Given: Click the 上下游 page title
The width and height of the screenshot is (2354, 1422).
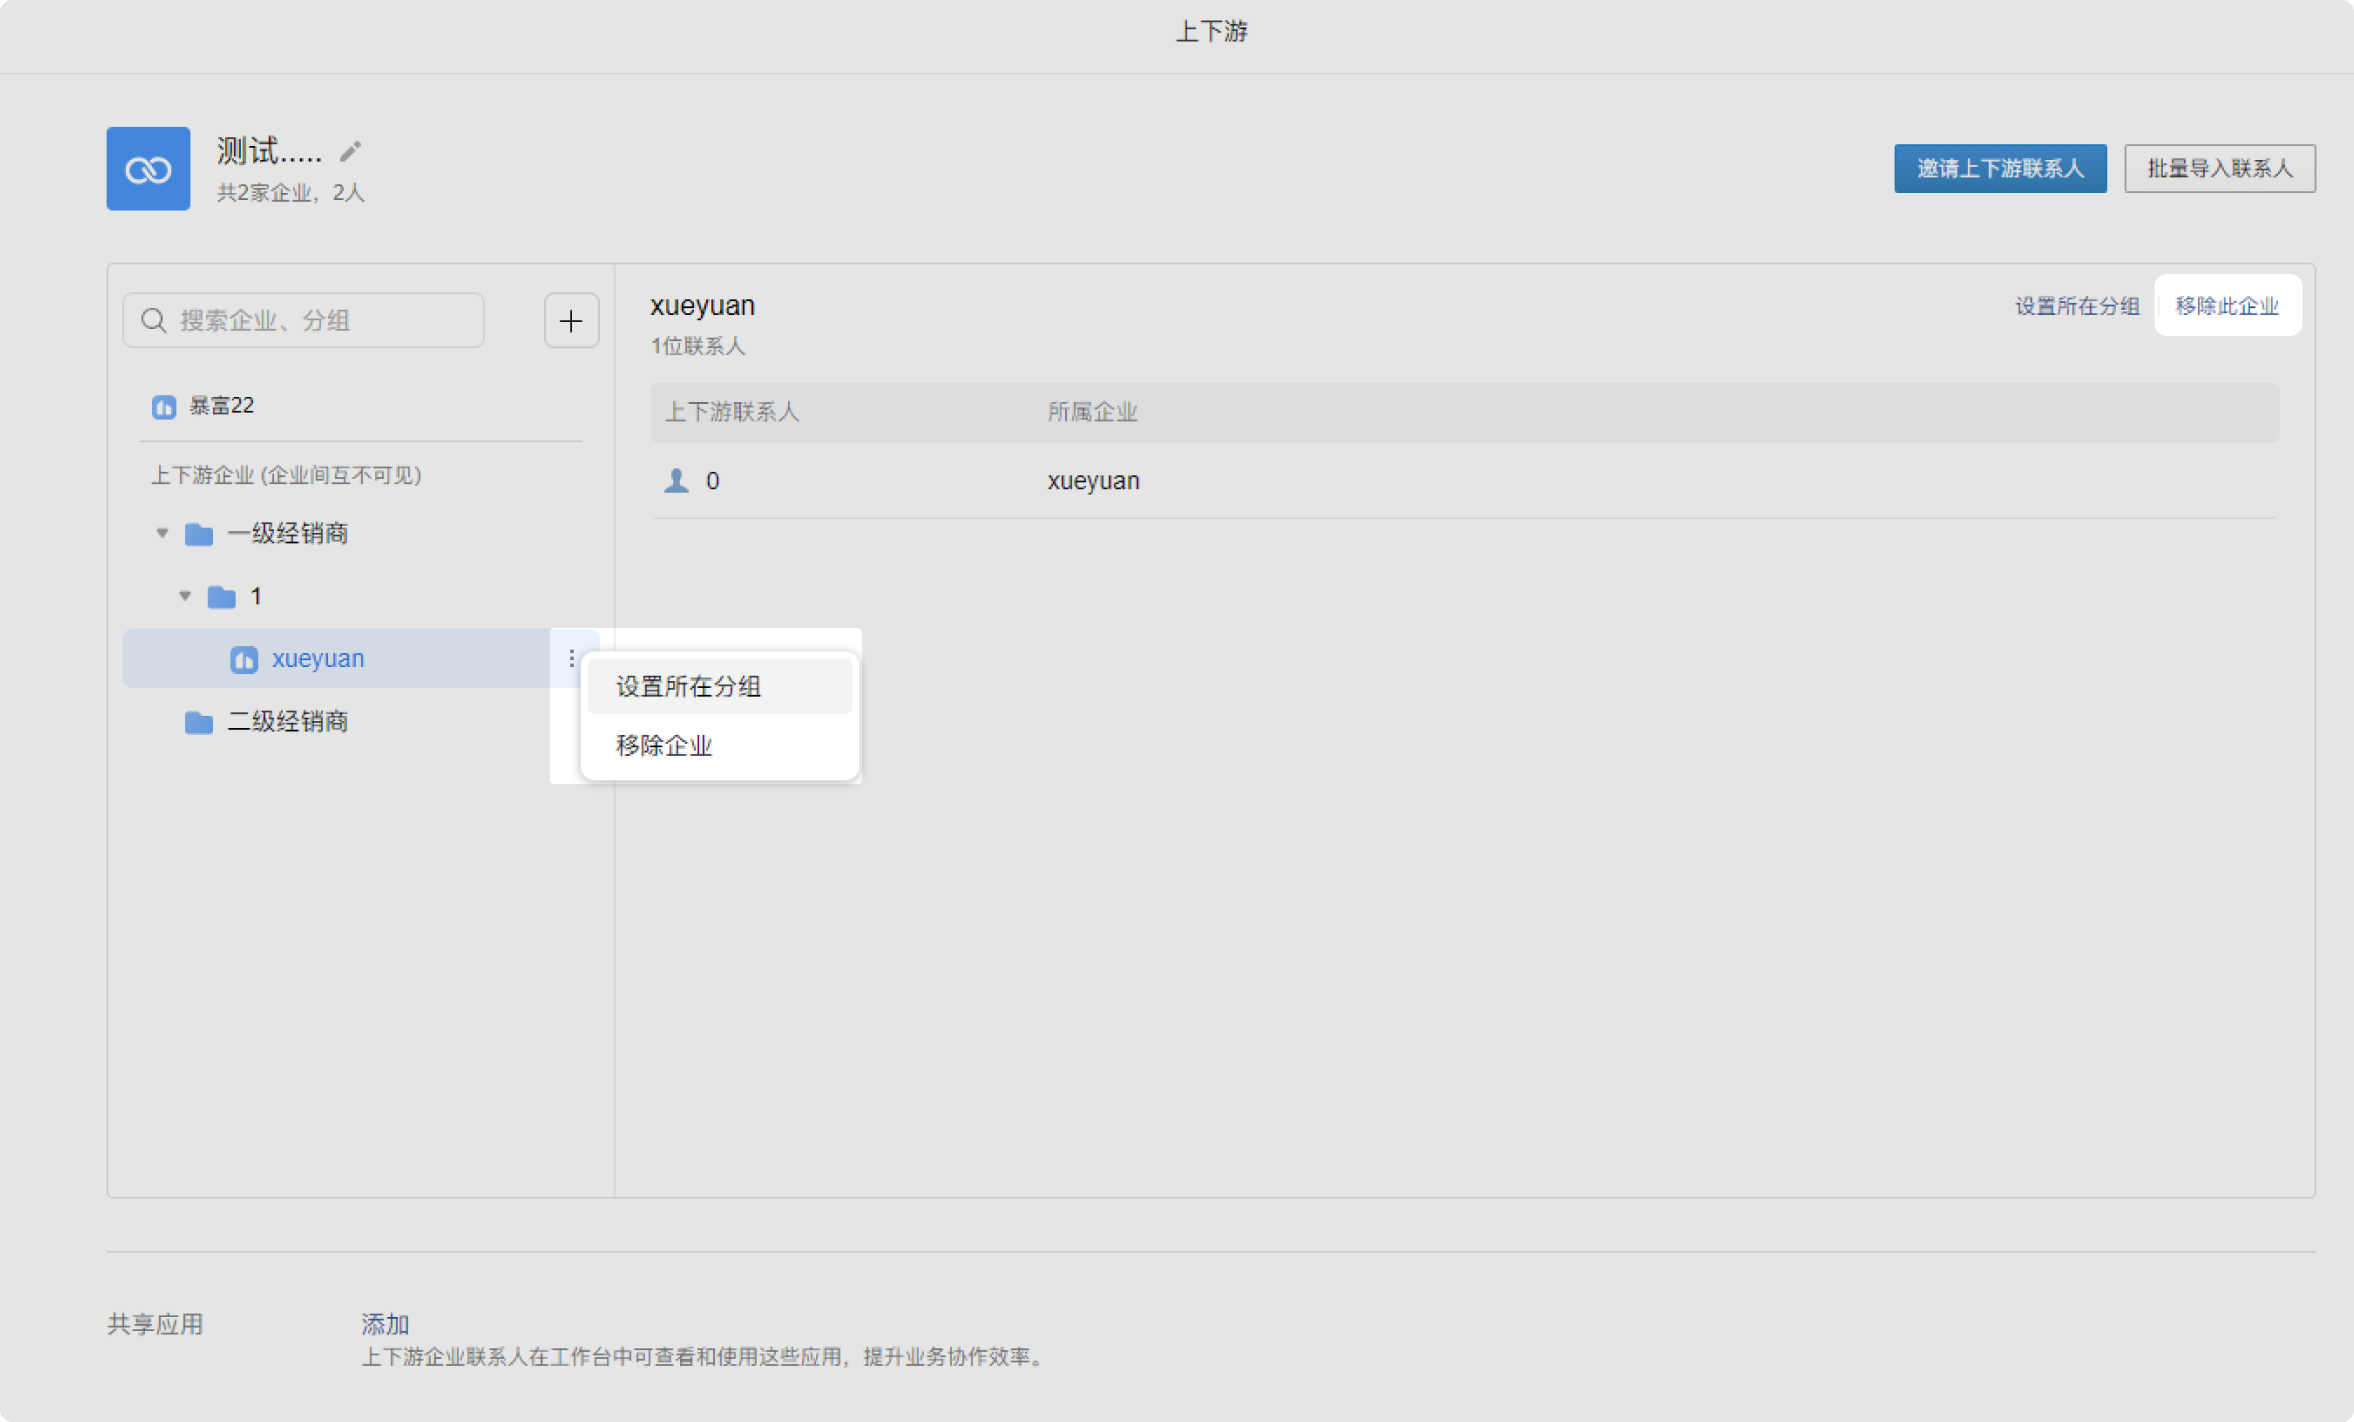Looking at the screenshot, I should pos(1212,31).
